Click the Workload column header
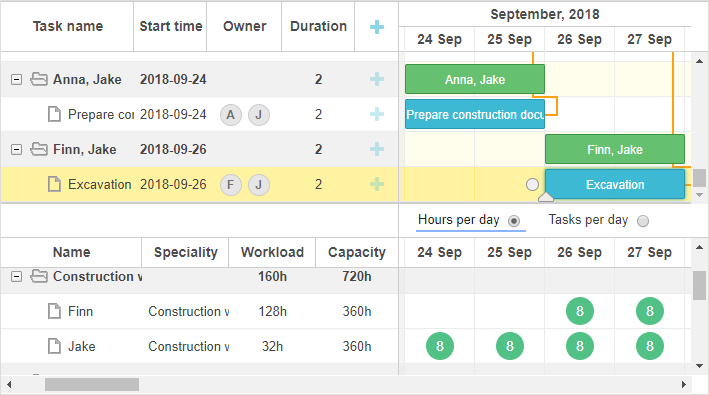Image resolution: width=709 pixels, height=395 pixels. pos(272,252)
